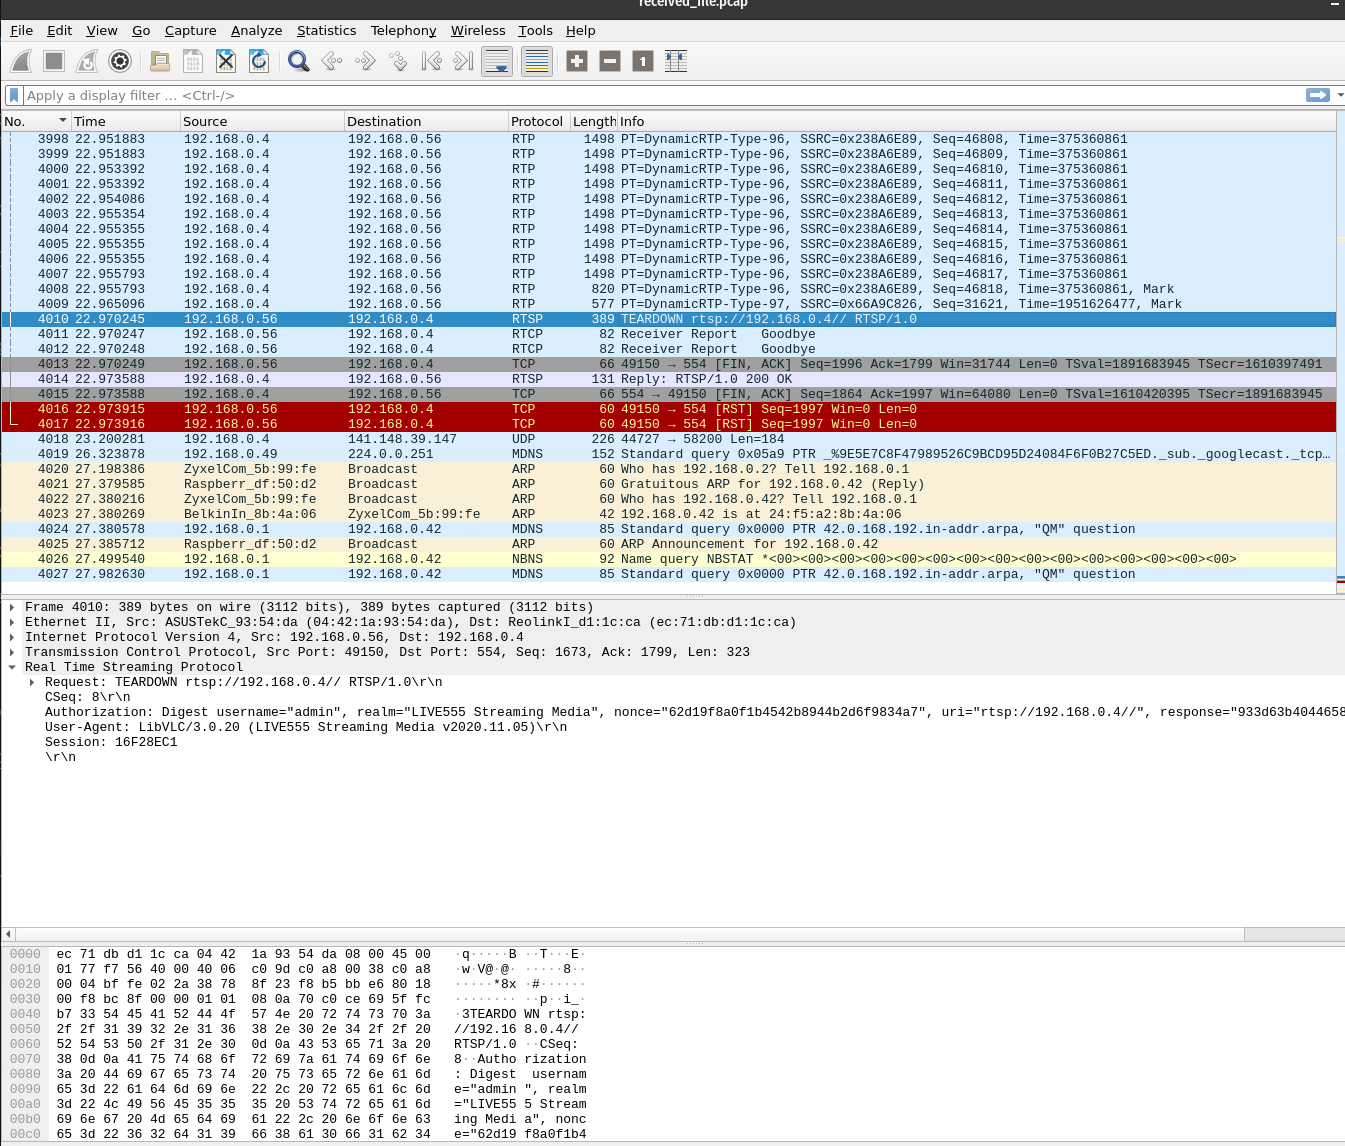Click the zoom in plus icon
This screenshot has width=1345, height=1146.
[x=577, y=62]
